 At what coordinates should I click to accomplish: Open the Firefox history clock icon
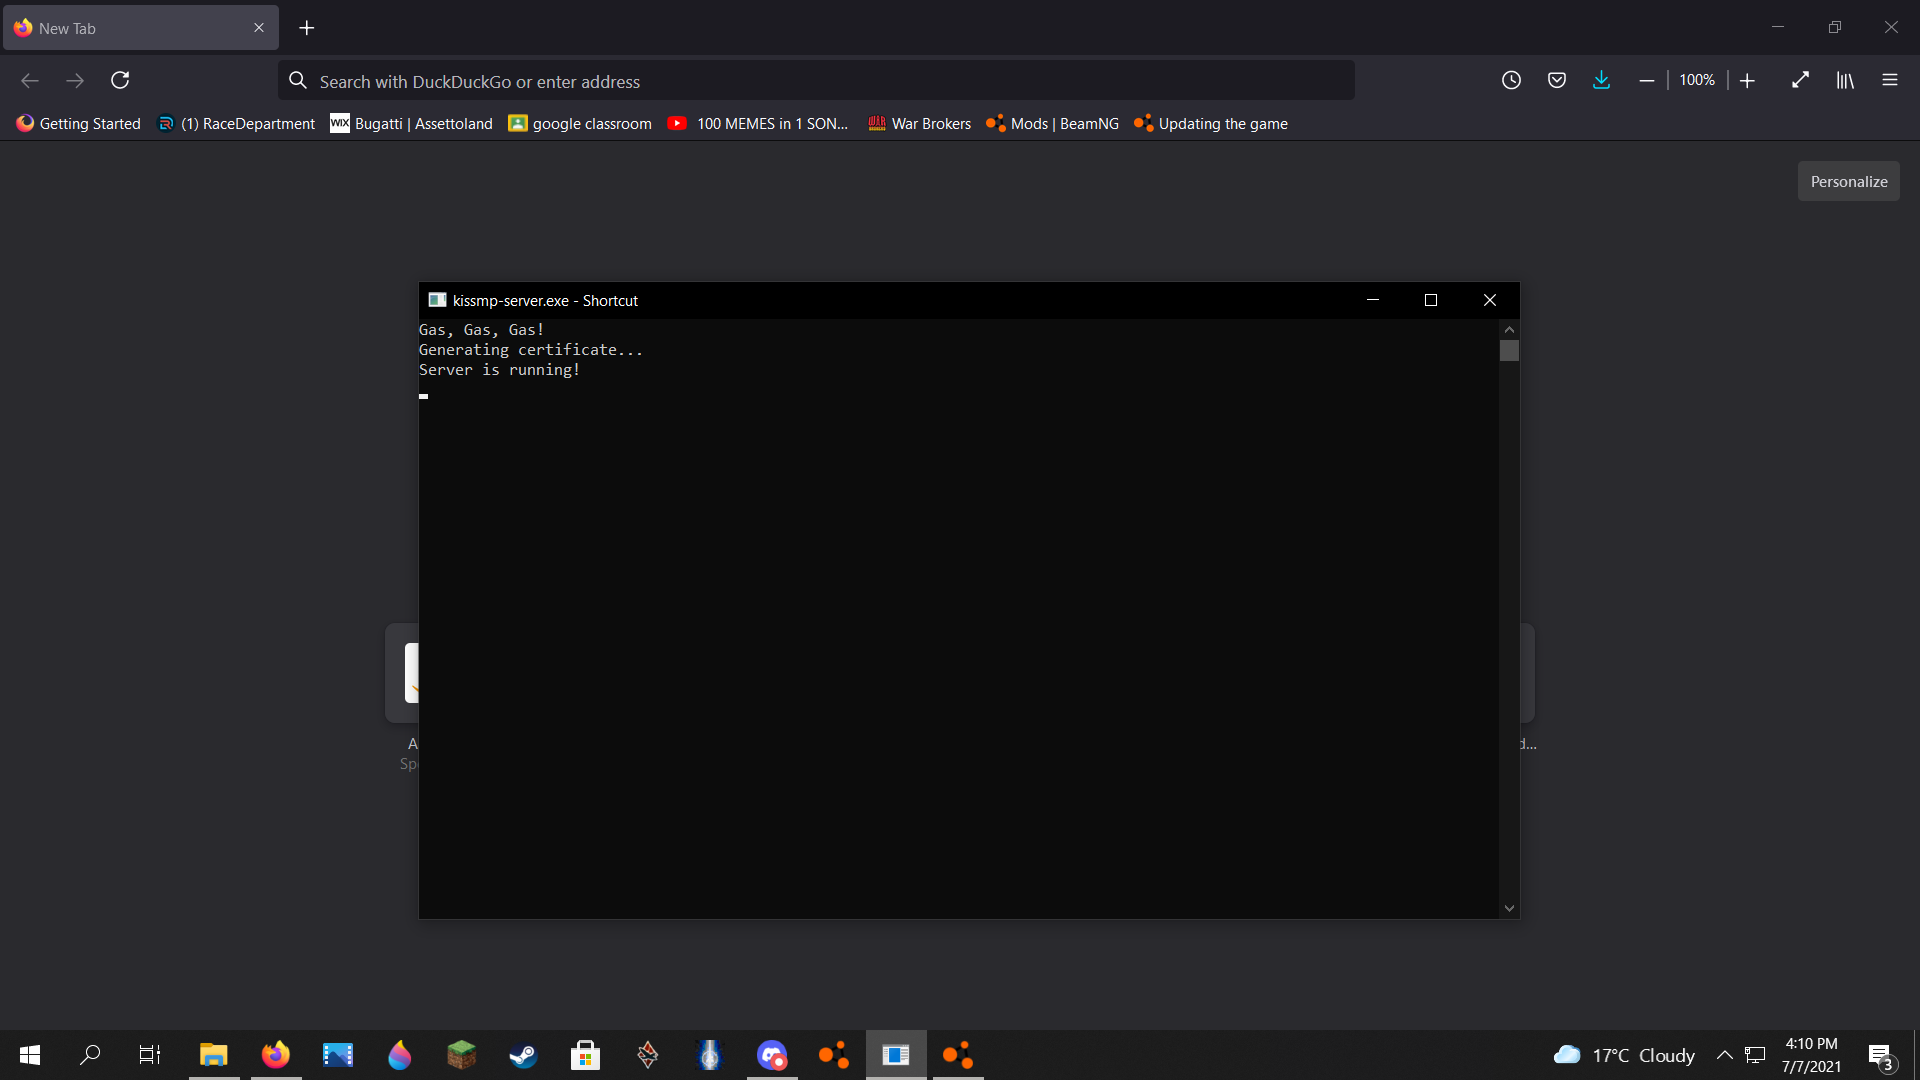point(1511,80)
